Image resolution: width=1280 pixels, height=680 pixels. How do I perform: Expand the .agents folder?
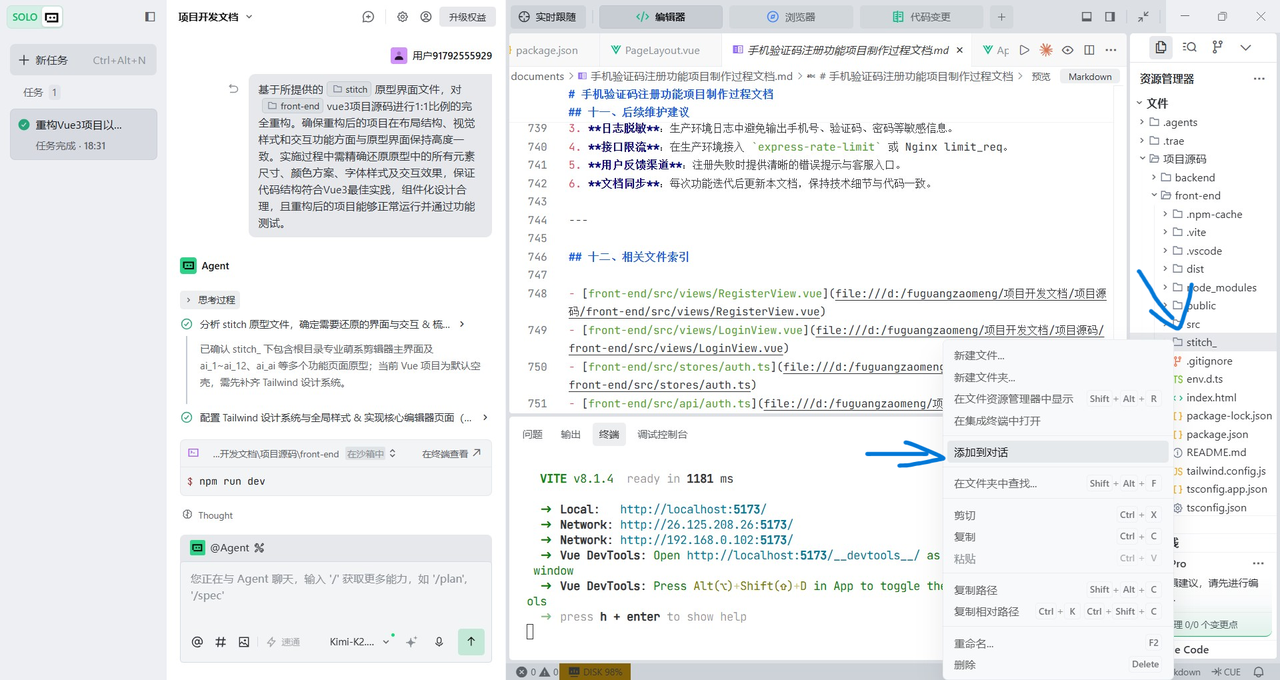tap(1204, 122)
